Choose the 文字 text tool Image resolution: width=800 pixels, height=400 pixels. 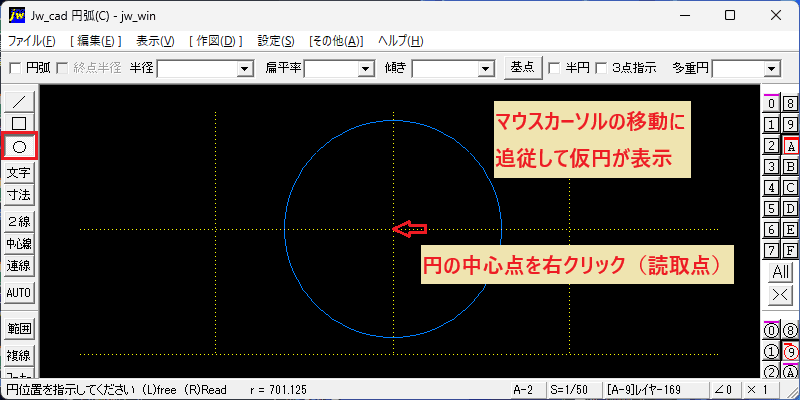(x=19, y=173)
